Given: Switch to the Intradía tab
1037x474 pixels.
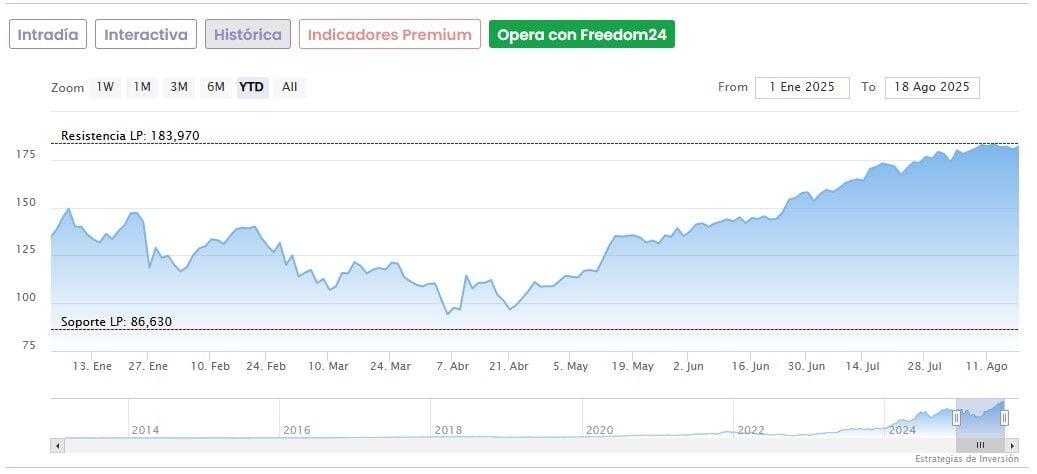Looking at the screenshot, I should click(x=48, y=35).
